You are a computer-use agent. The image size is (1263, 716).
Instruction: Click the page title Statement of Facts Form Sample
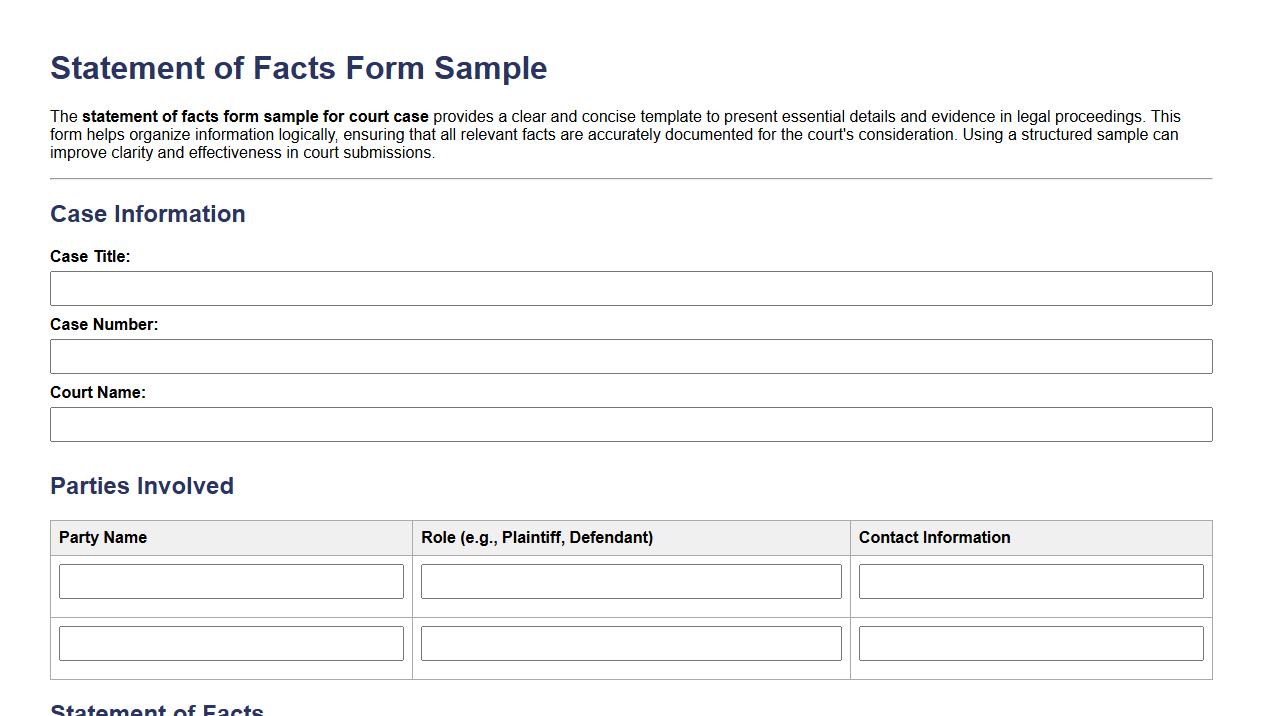click(298, 67)
